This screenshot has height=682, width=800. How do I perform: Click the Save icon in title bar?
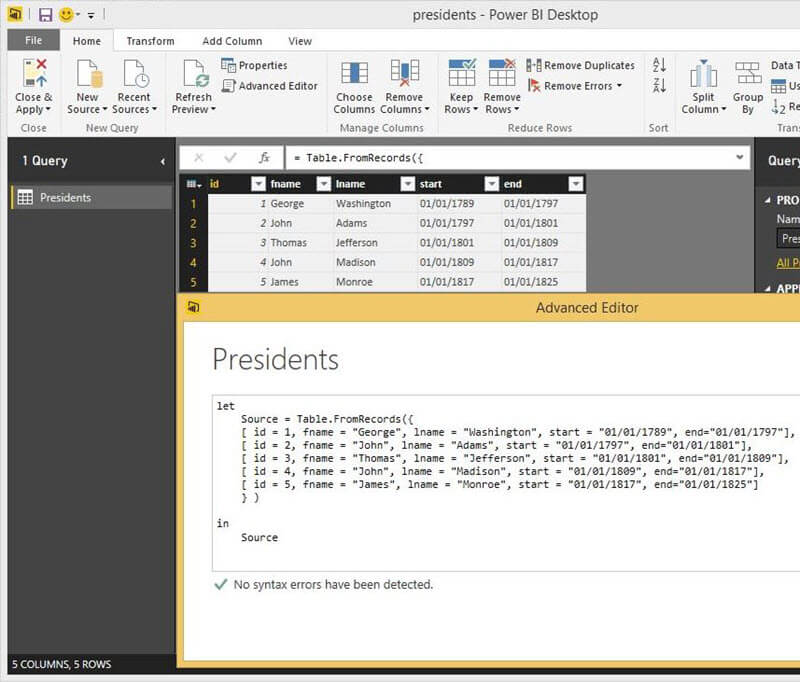click(45, 15)
